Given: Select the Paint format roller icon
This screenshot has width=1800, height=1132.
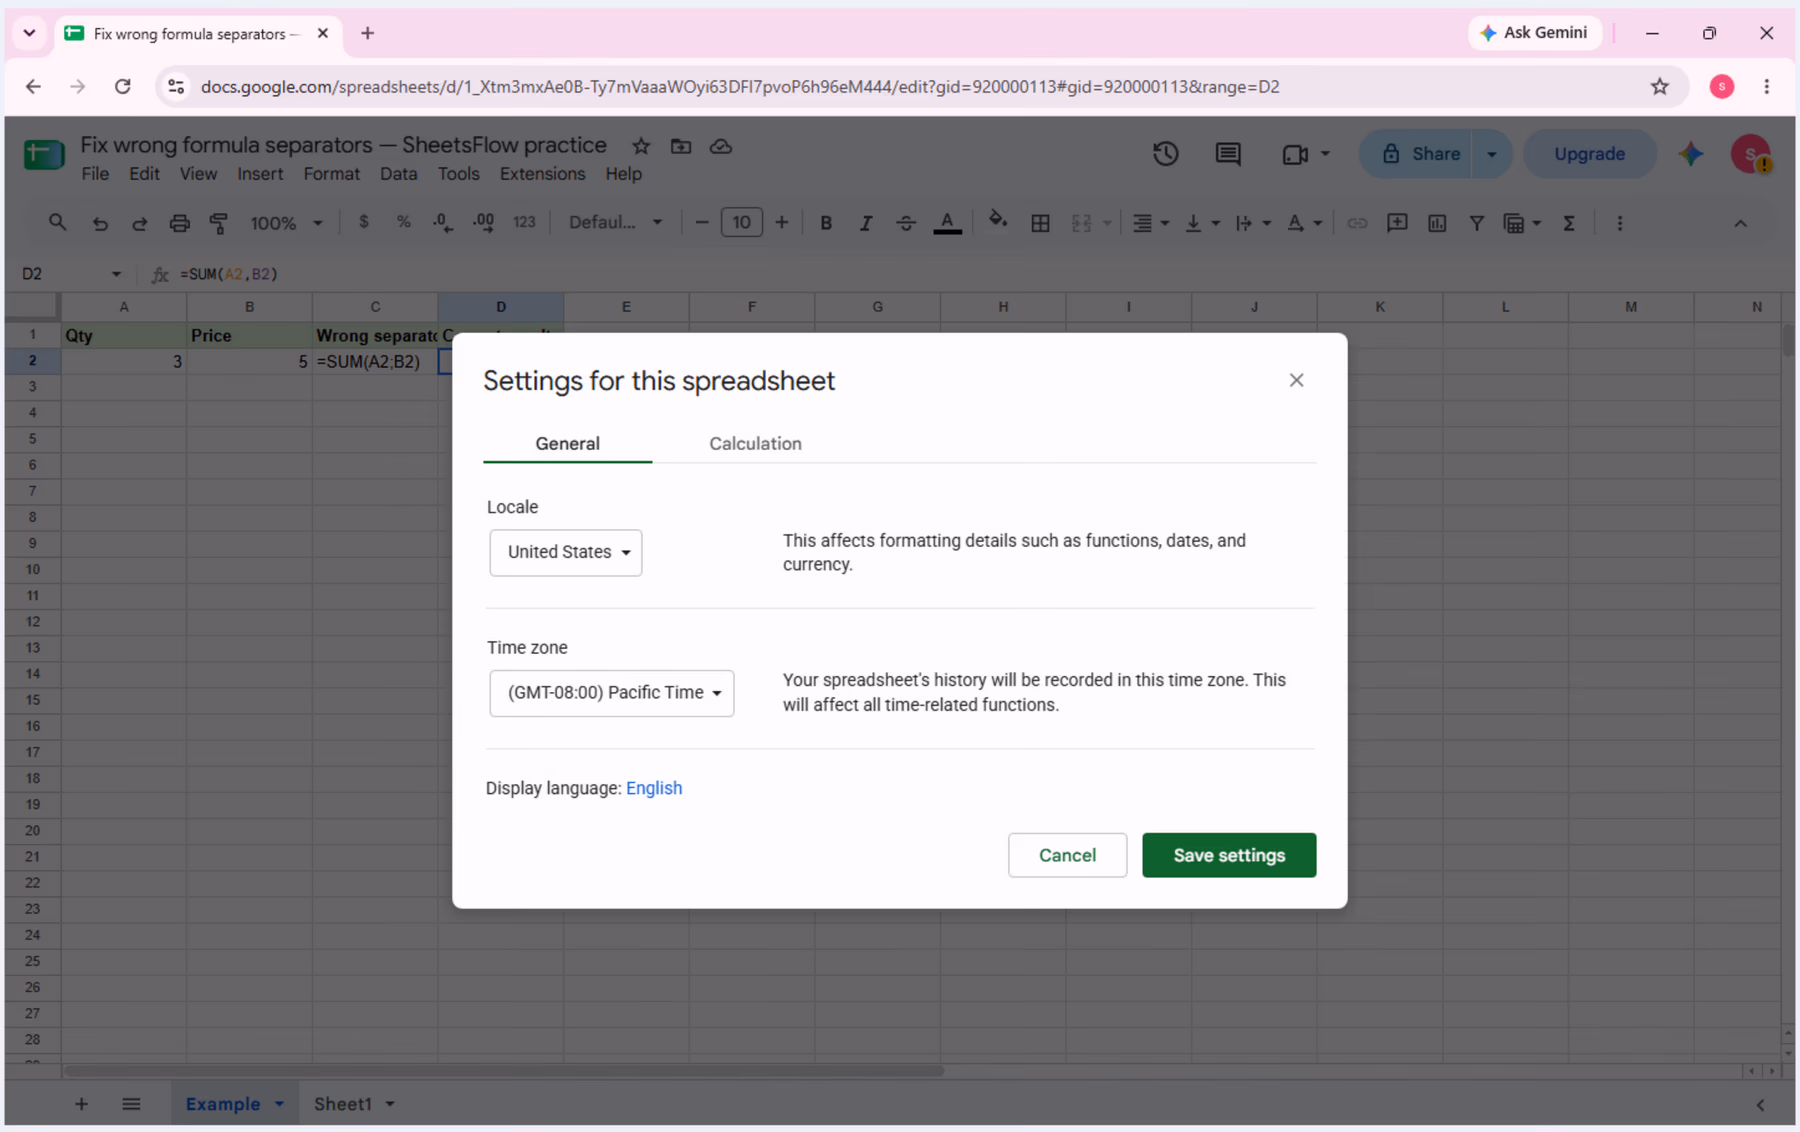Looking at the screenshot, I should pyautogui.click(x=218, y=223).
